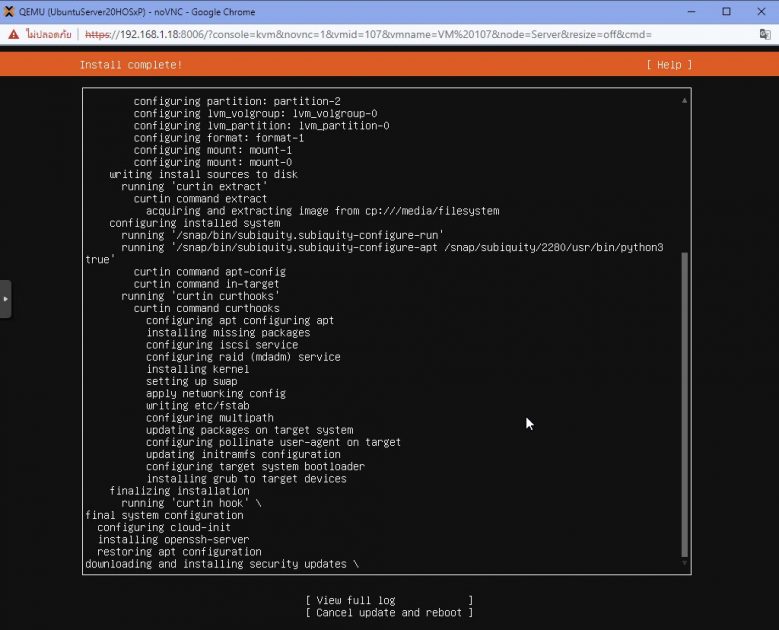The height and width of the screenshot is (630, 779).
Task: Click log line 'apply networking config'
Action: pyautogui.click(x=216, y=394)
